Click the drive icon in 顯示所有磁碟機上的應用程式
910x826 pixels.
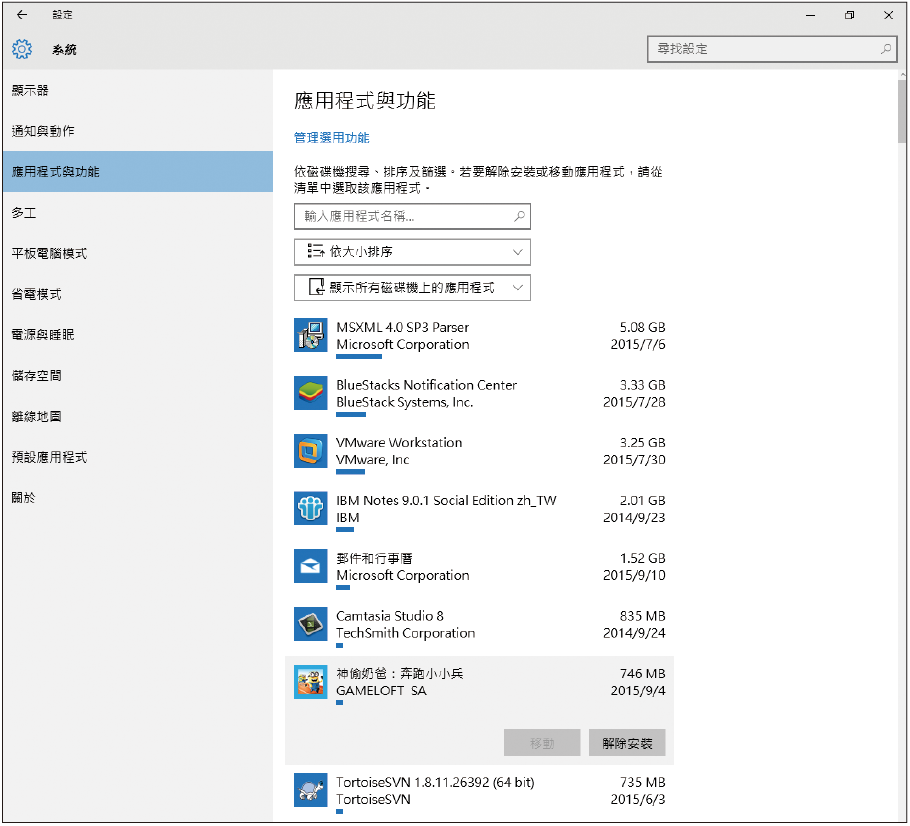316,287
